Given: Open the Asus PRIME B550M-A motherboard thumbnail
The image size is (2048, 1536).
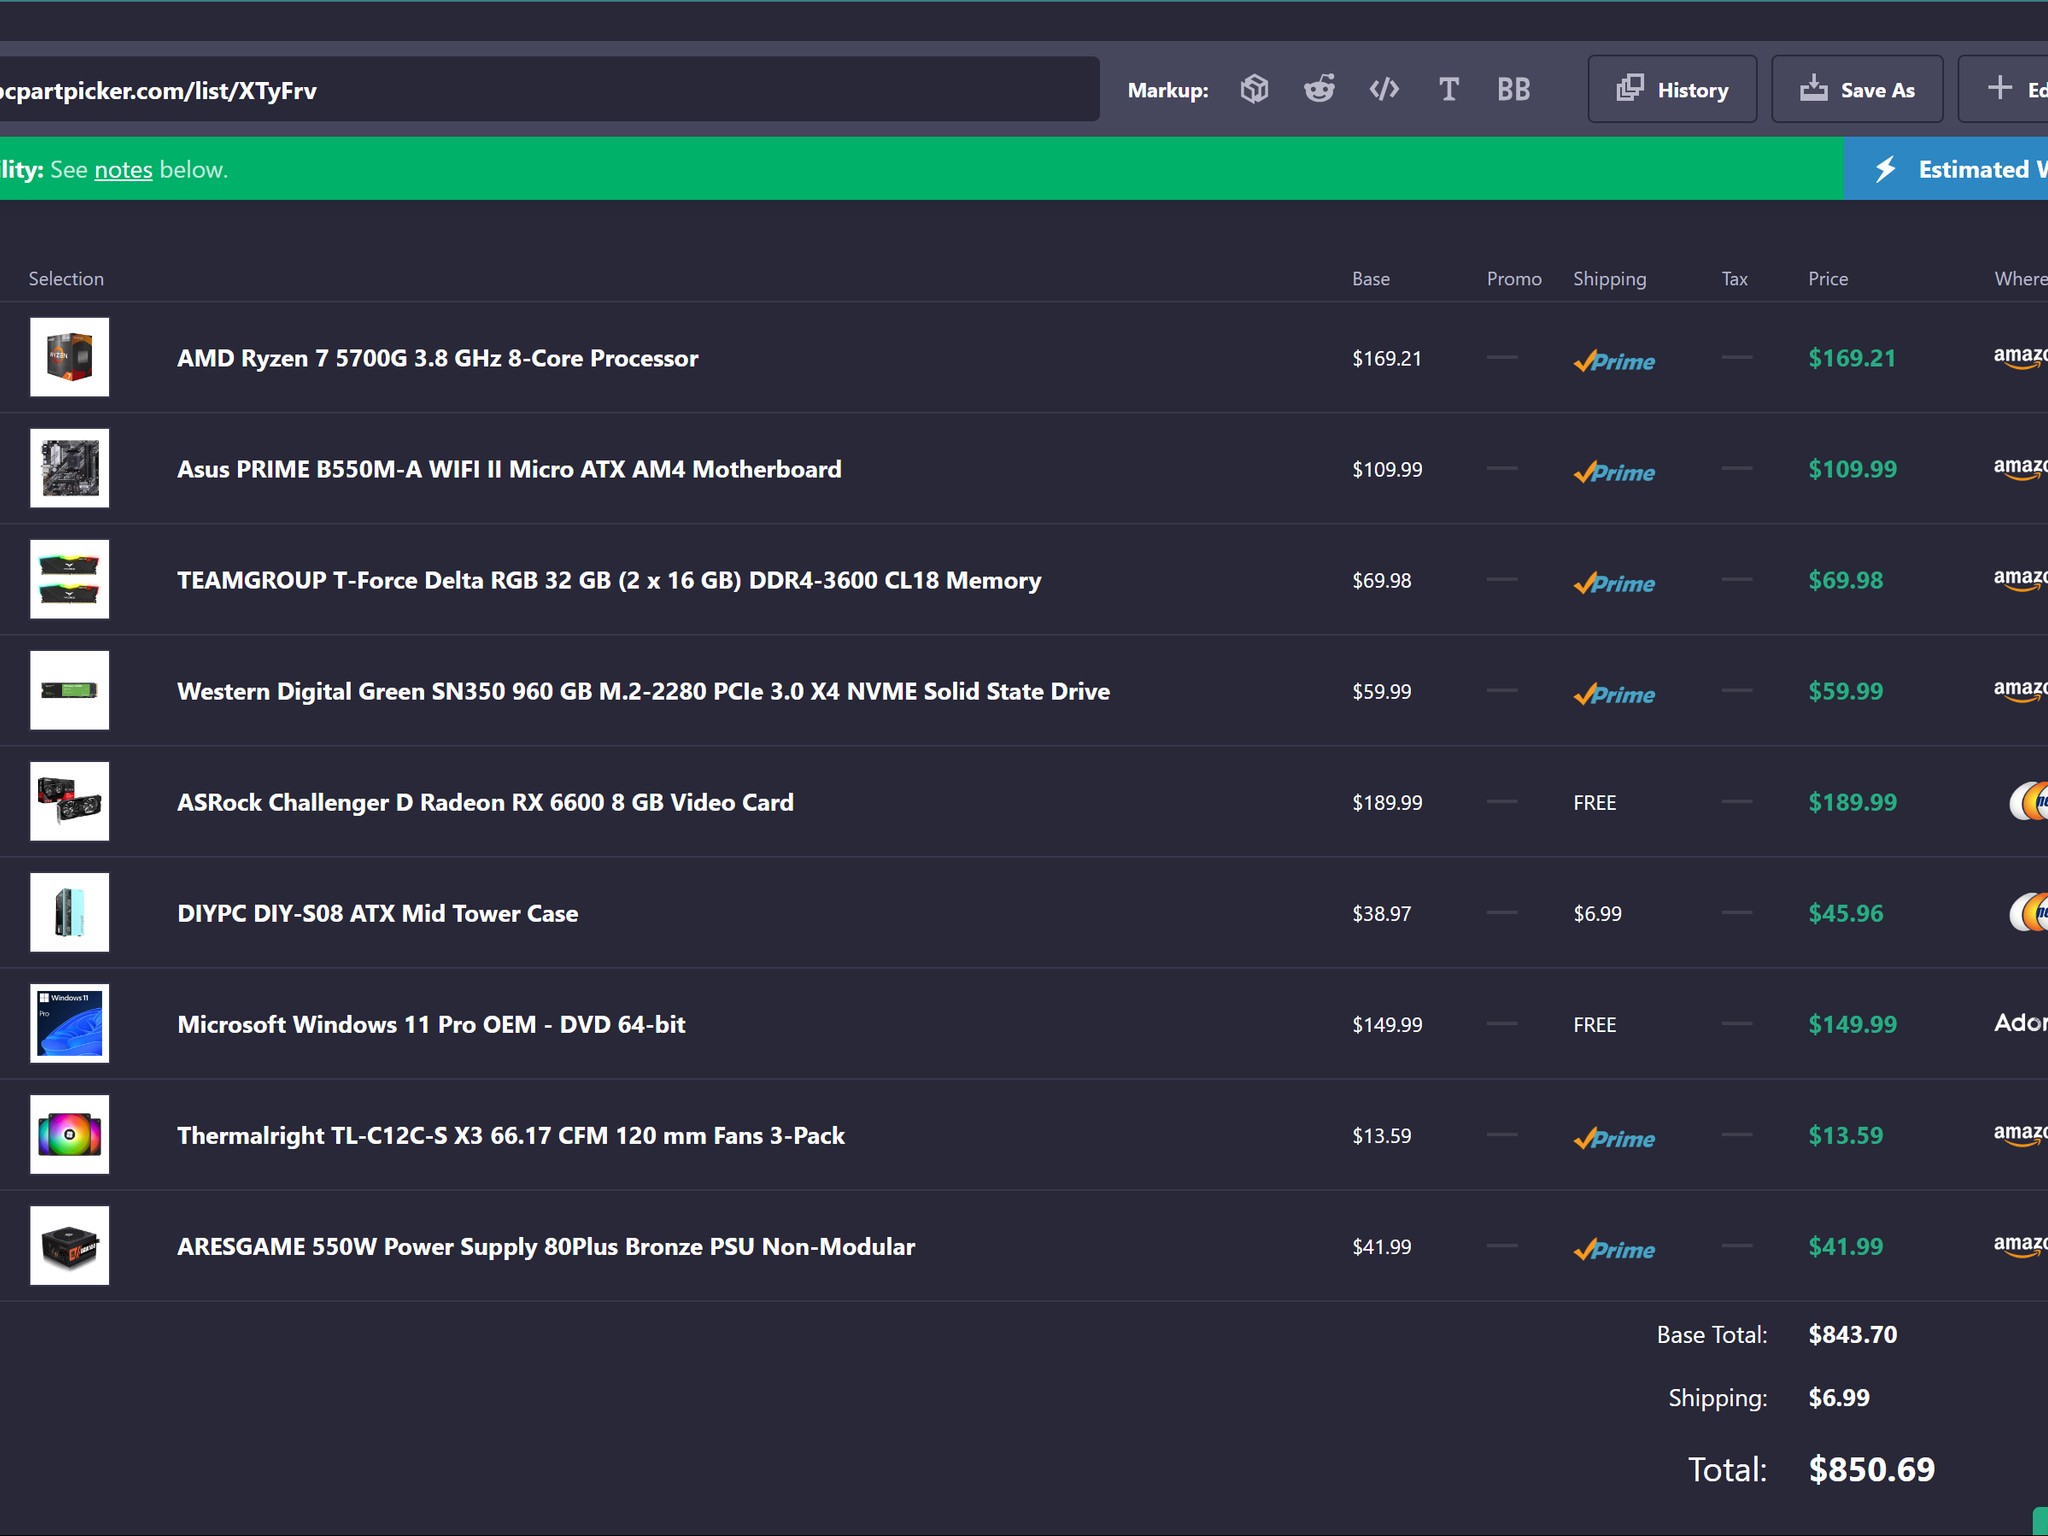Looking at the screenshot, I should (x=69, y=468).
